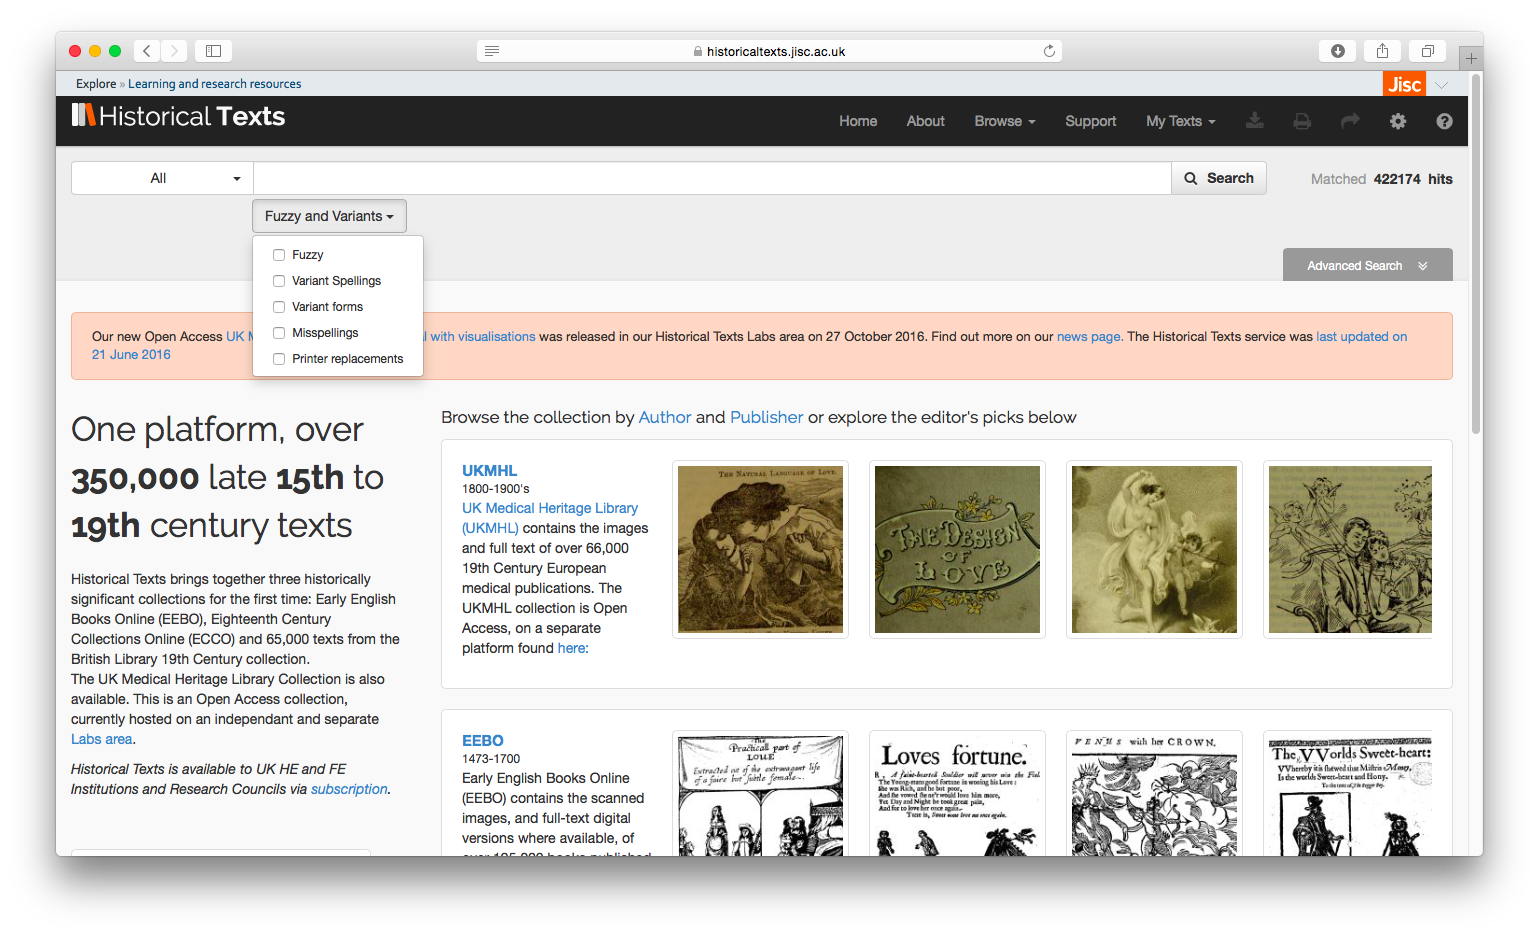Click the 'last updated on' link

pos(1361,336)
